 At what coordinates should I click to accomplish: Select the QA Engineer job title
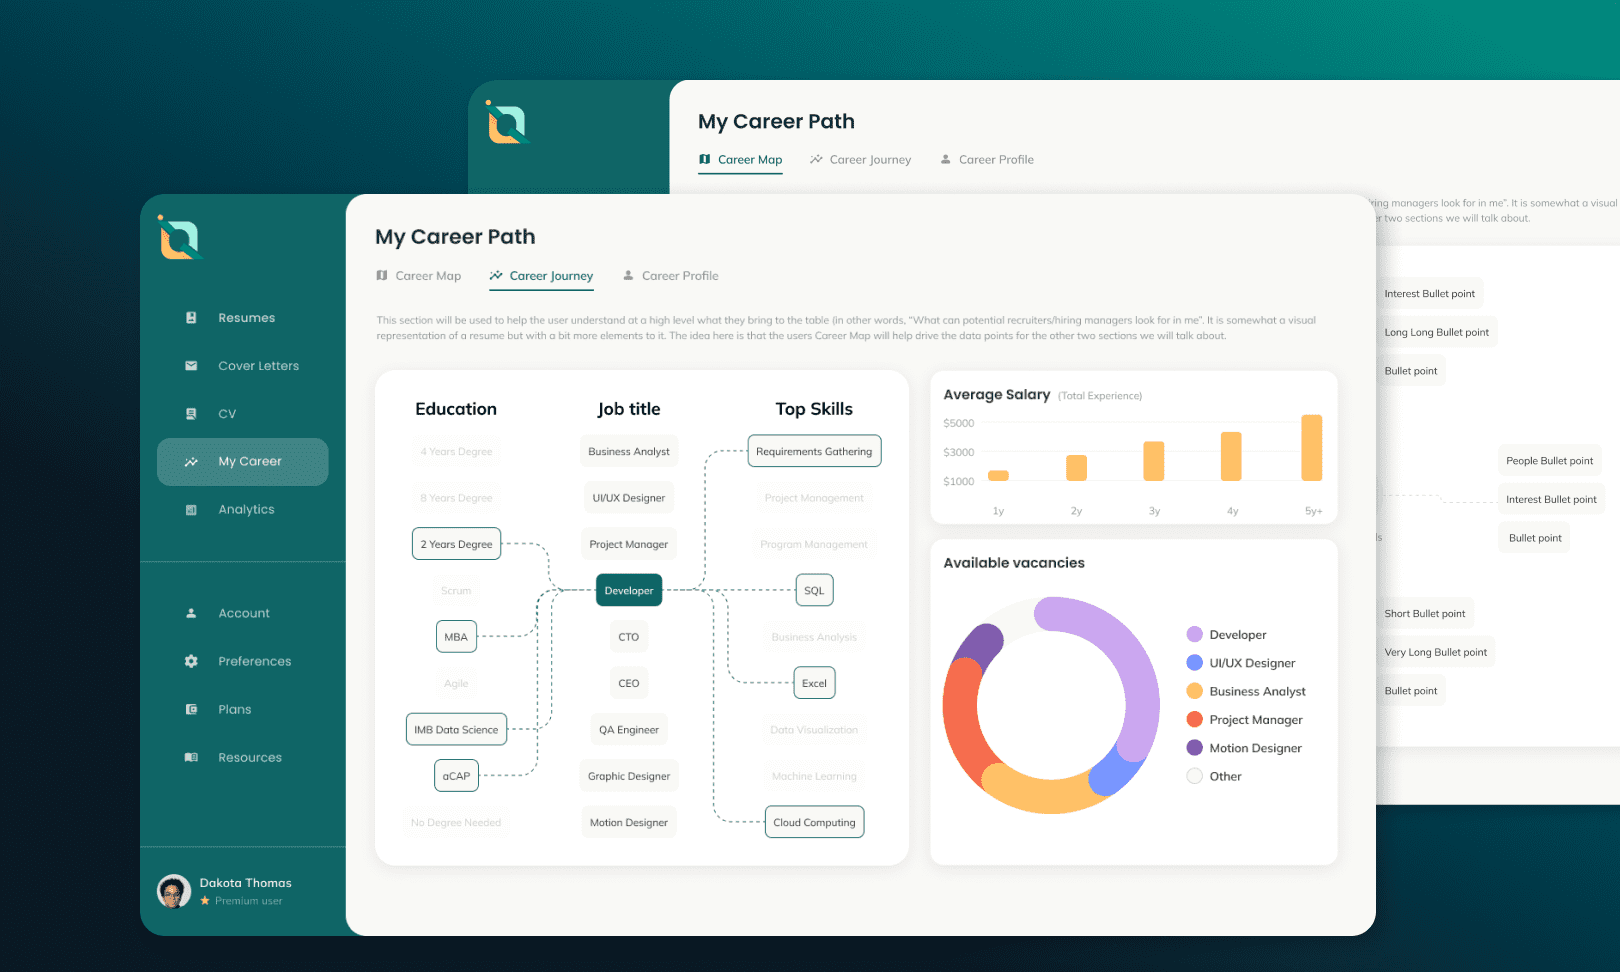pyautogui.click(x=629, y=730)
